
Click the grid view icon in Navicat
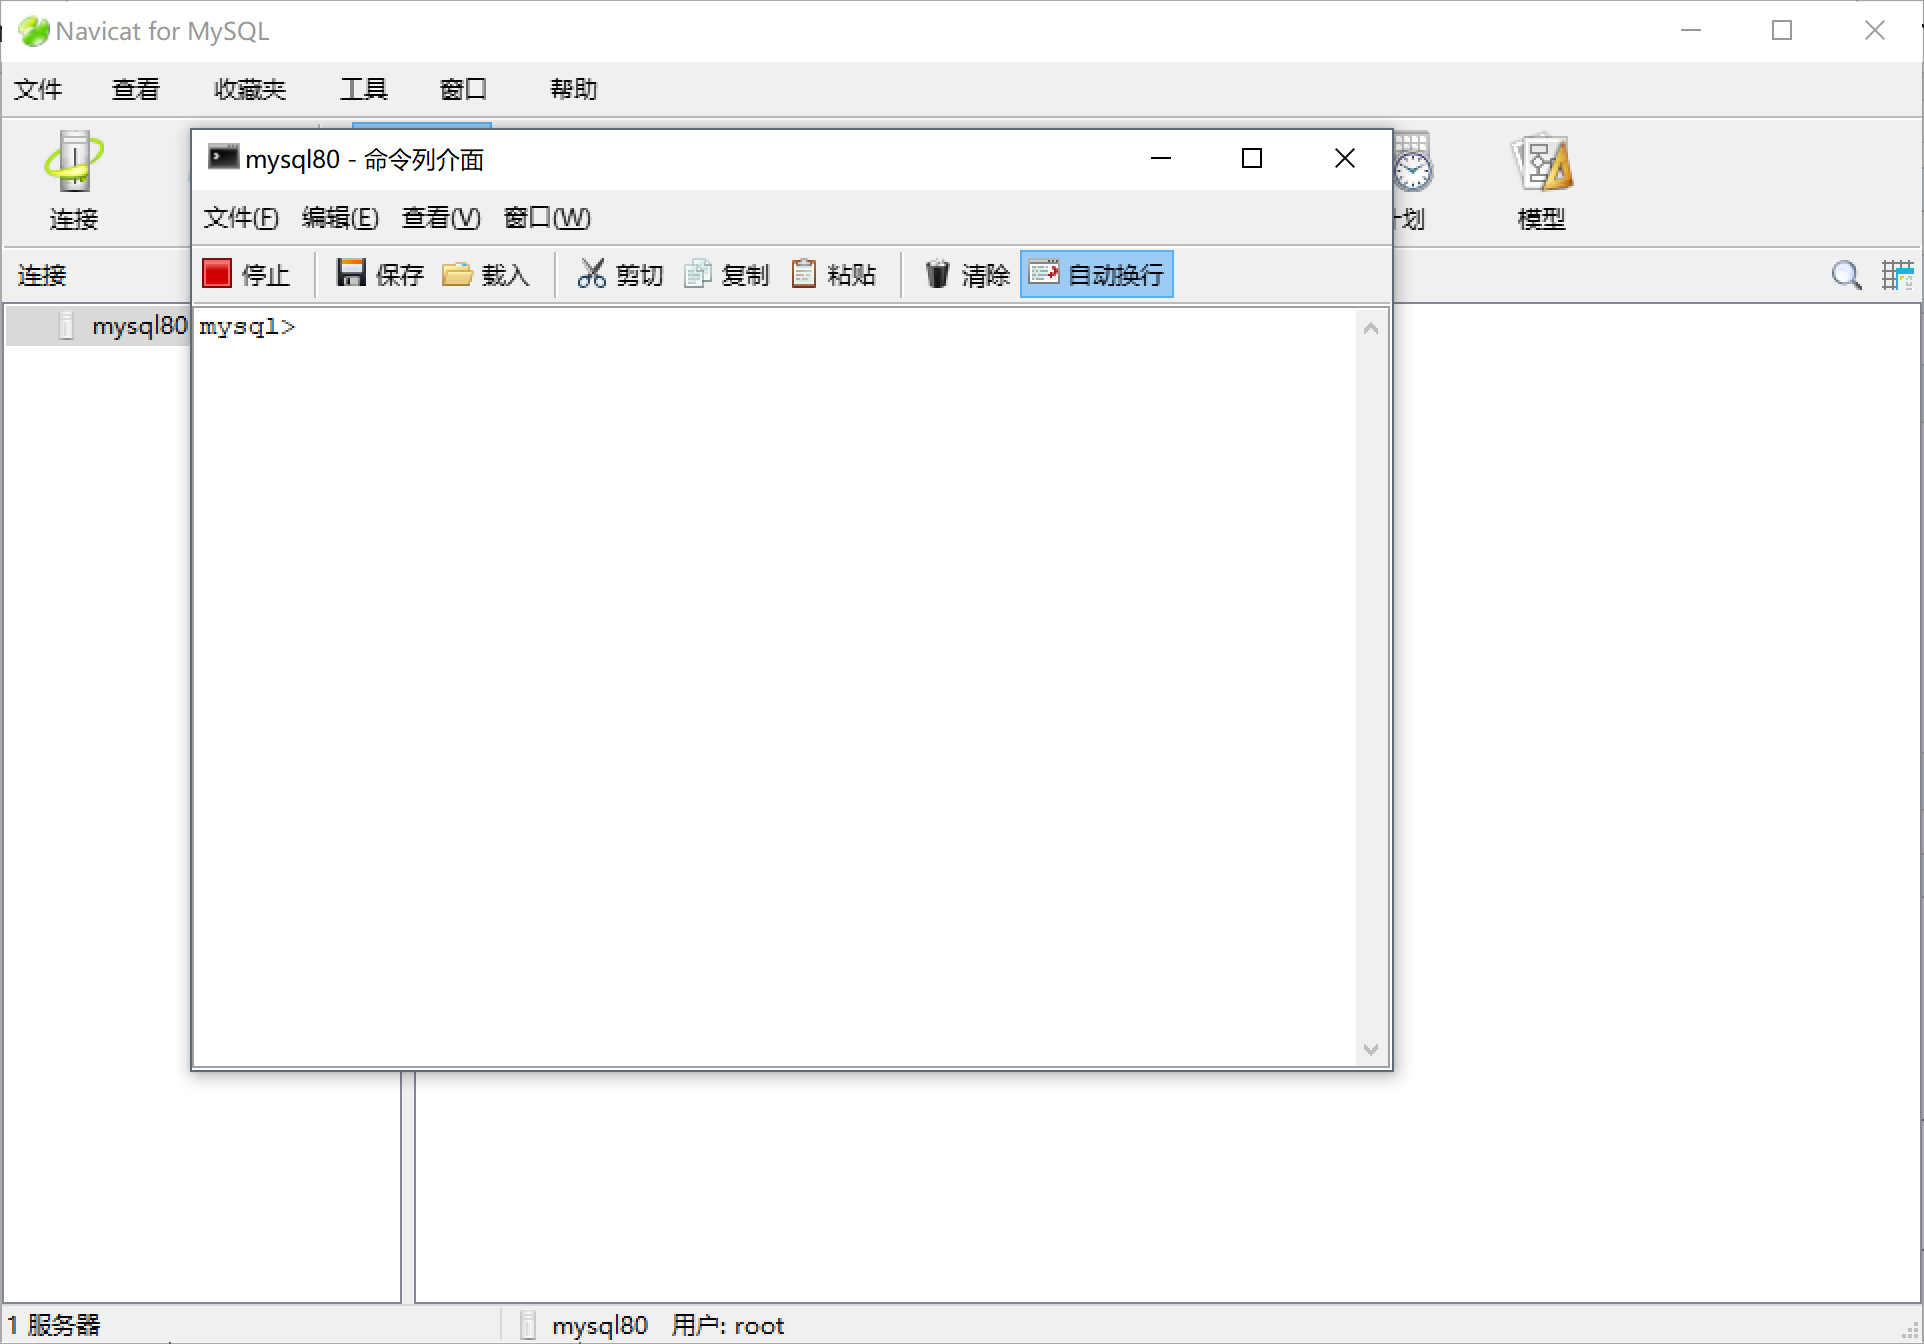(x=1897, y=275)
